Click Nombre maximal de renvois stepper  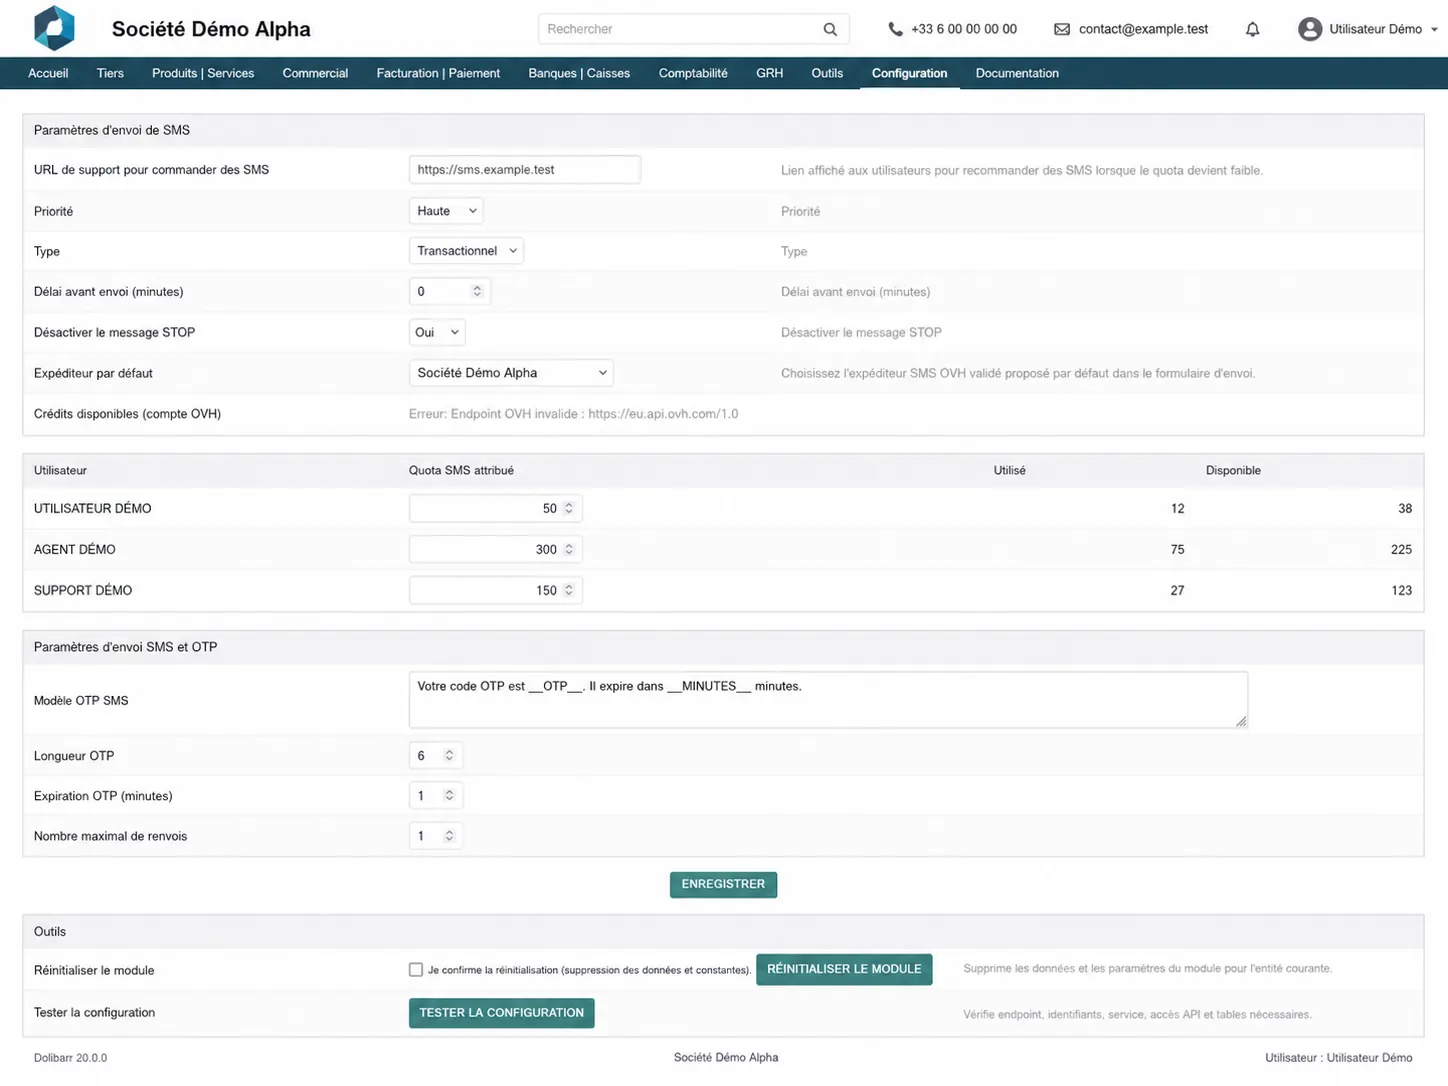449,836
